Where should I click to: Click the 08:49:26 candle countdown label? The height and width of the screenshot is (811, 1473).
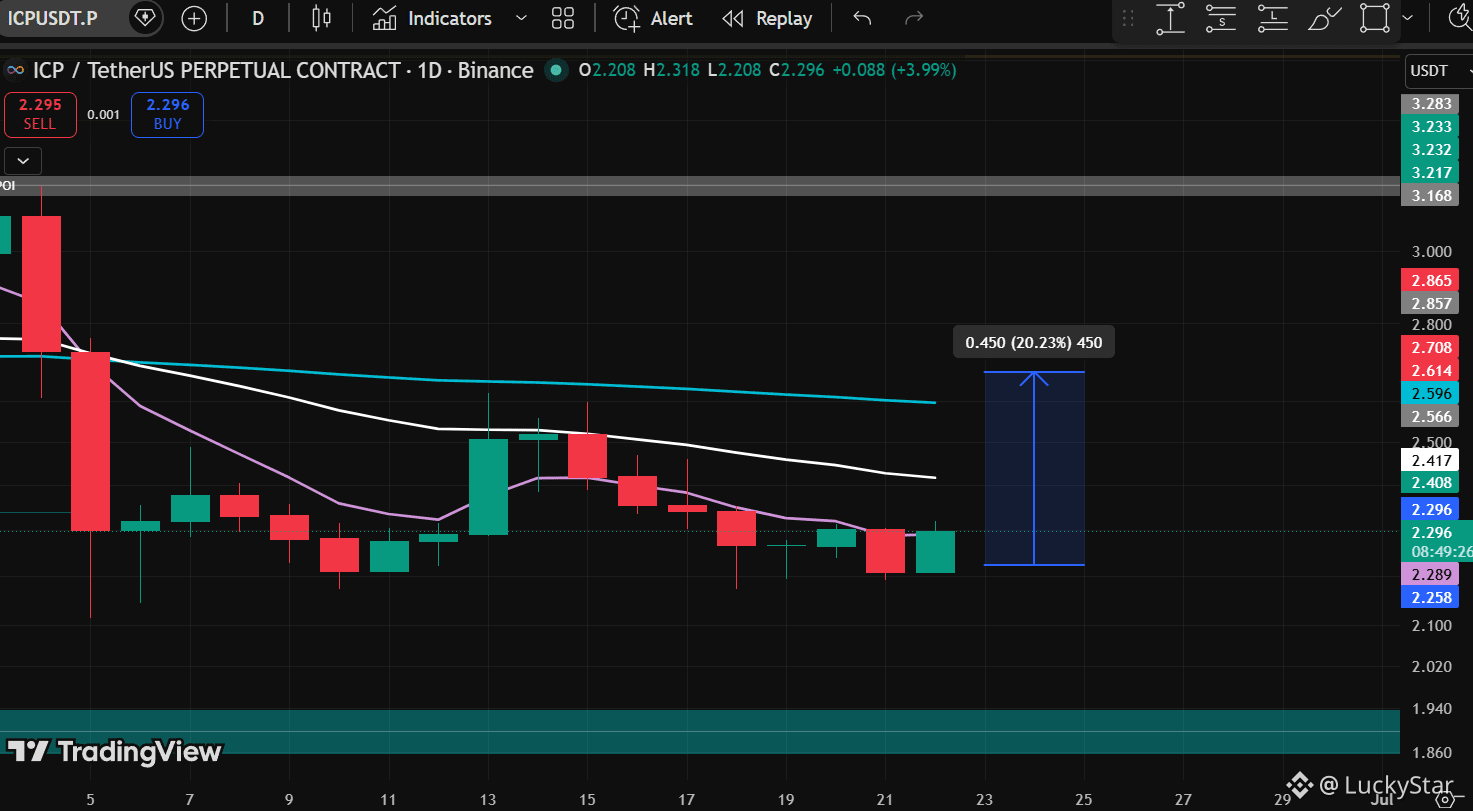tap(1440, 551)
